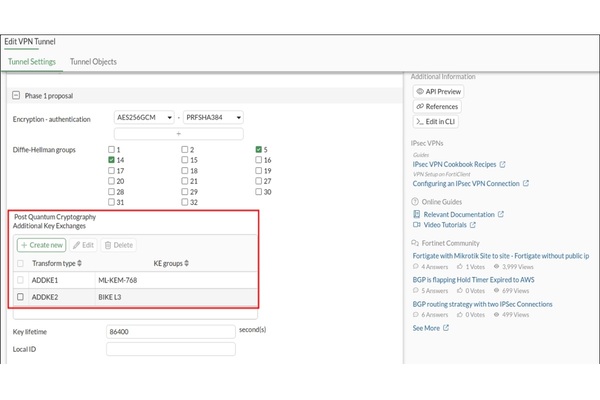This screenshot has width=600, height=400.
Task: Click the Key lifetime input field
Action: coord(170,329)
